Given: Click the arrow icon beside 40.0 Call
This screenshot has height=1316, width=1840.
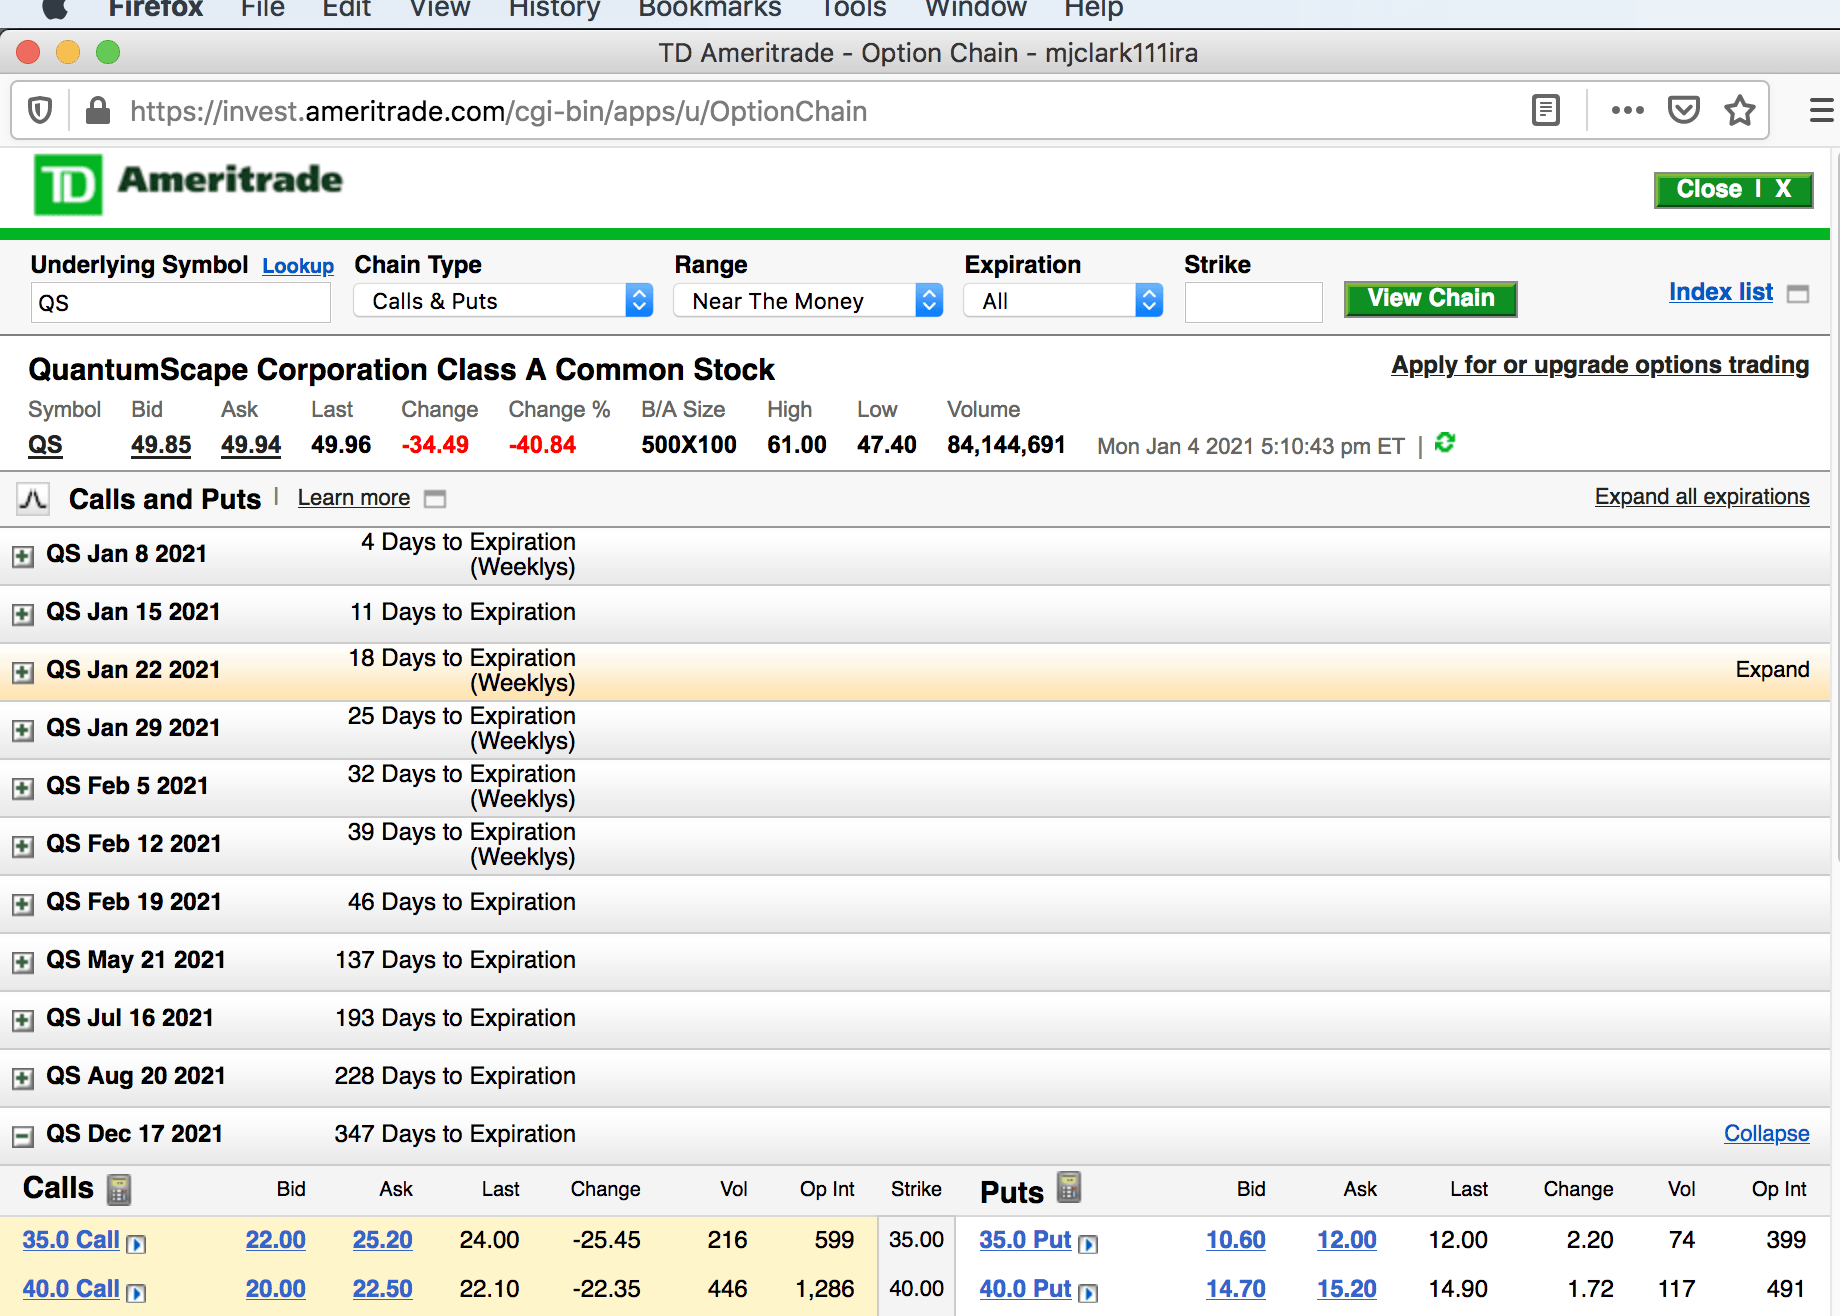Looking at the screenshot, I should coord(136,1293).
